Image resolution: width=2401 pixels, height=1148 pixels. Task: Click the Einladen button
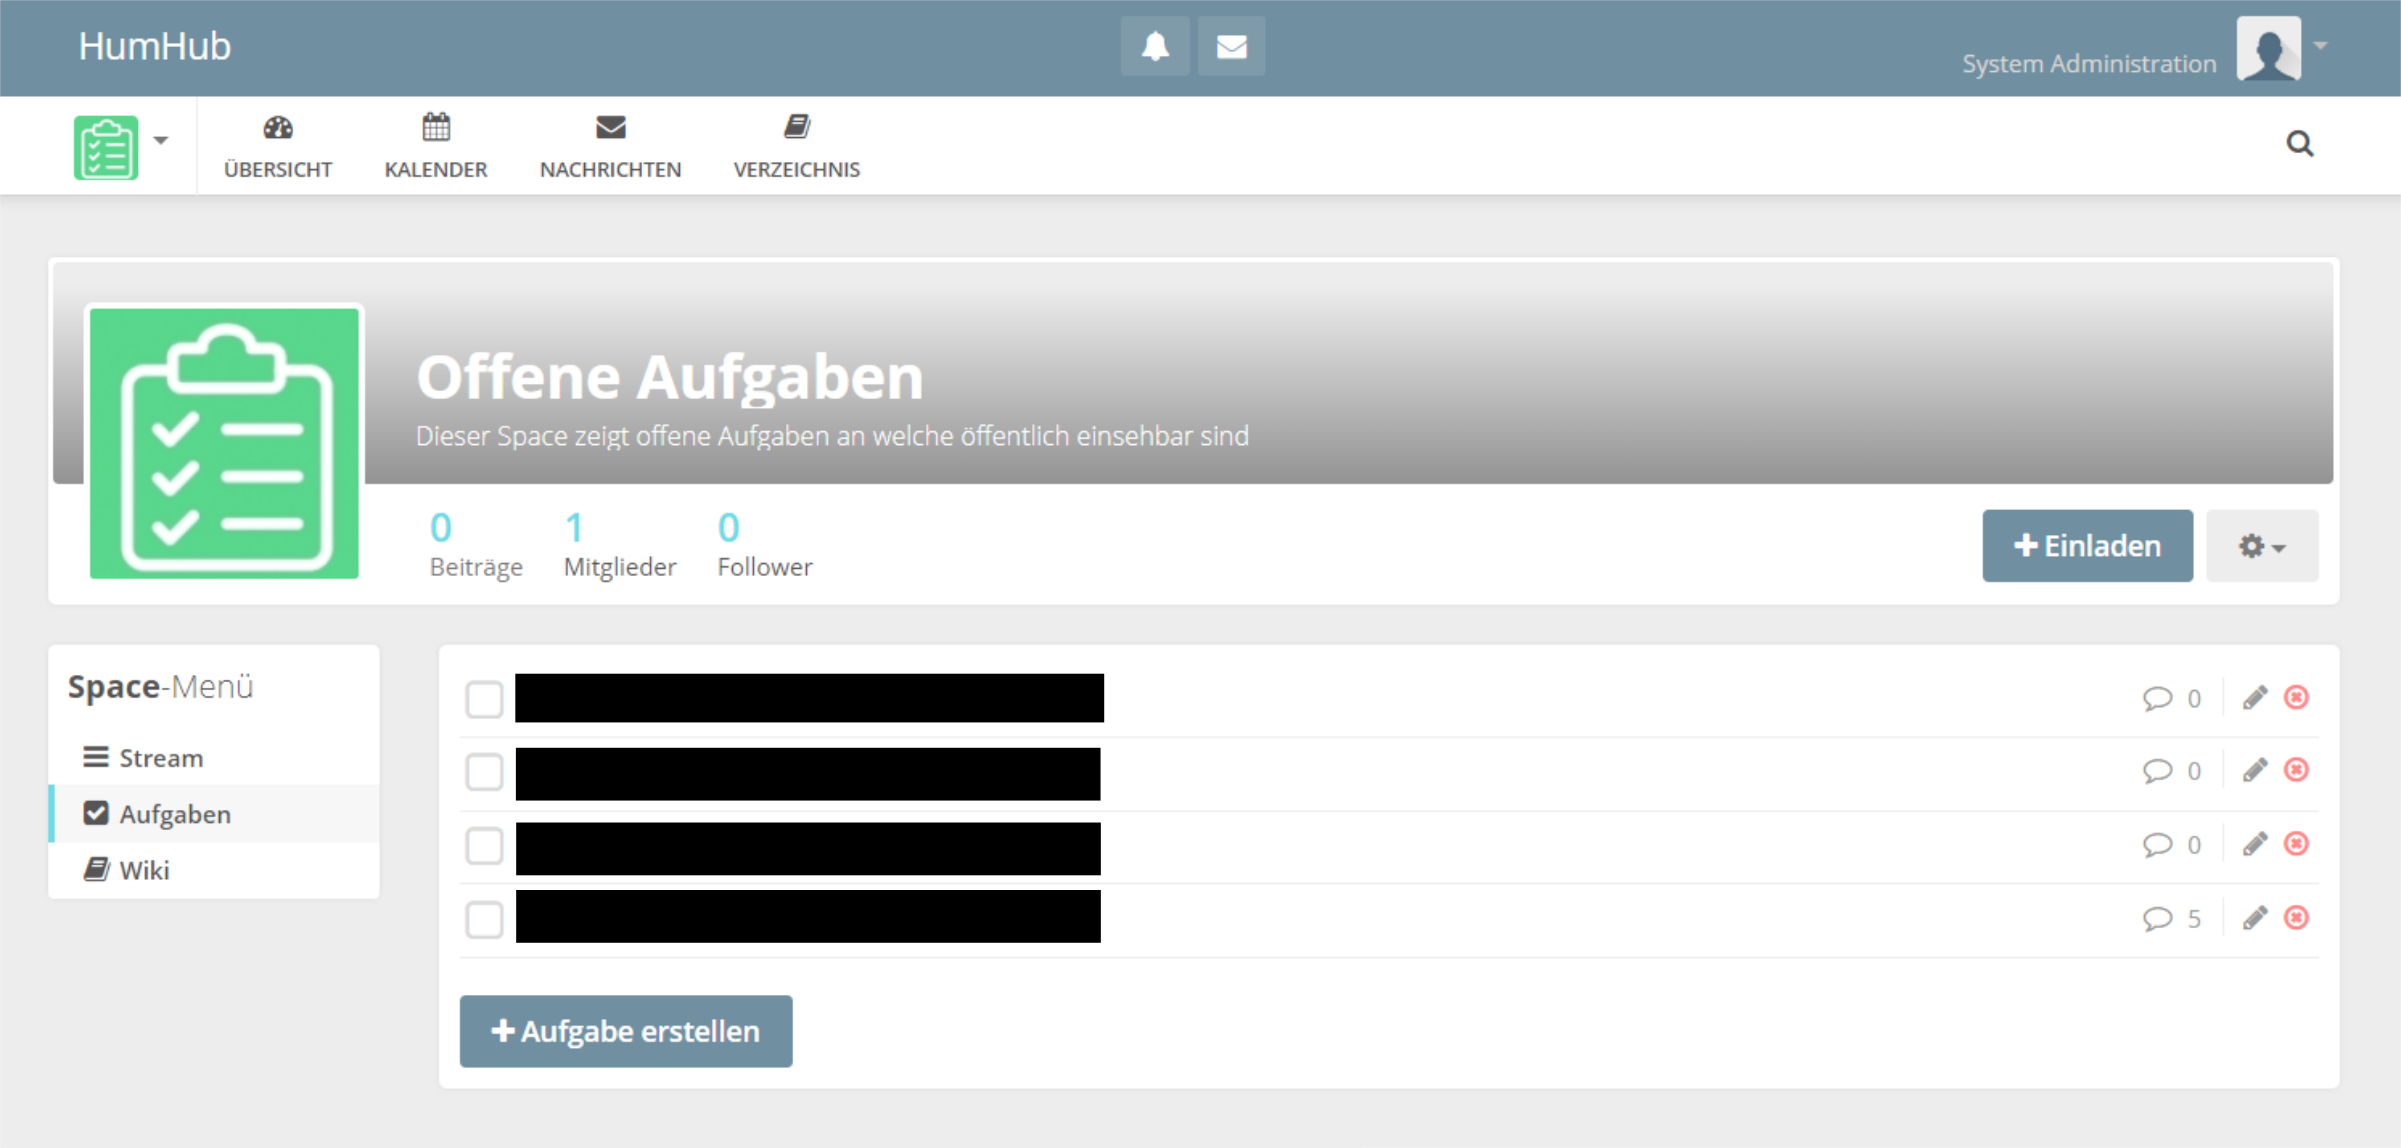[2087, 545]
